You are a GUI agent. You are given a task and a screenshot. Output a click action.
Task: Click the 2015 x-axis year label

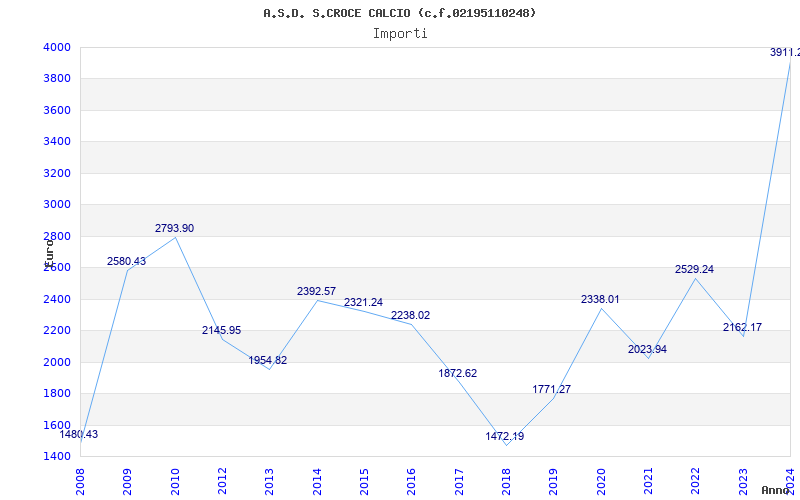click(364, 482)
